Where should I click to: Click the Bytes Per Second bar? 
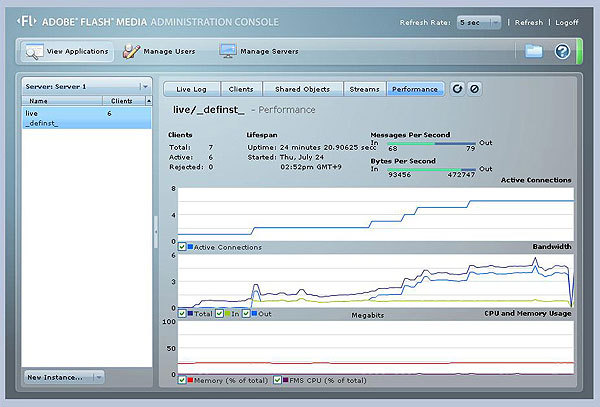tap(431, 170)
